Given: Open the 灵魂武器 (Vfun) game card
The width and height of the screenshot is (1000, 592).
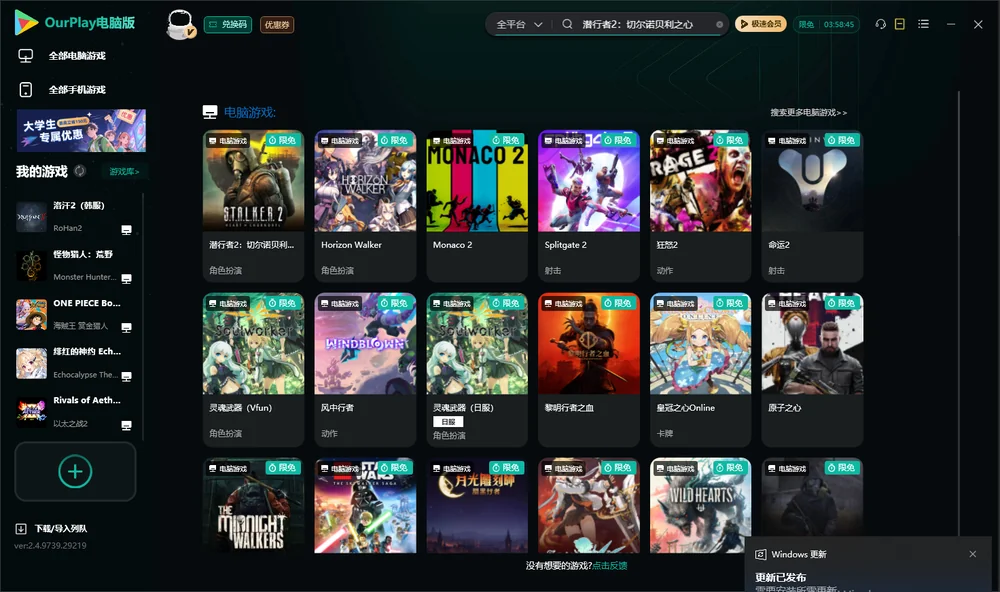Looking at the screenshot, I should tap(253, 369).
